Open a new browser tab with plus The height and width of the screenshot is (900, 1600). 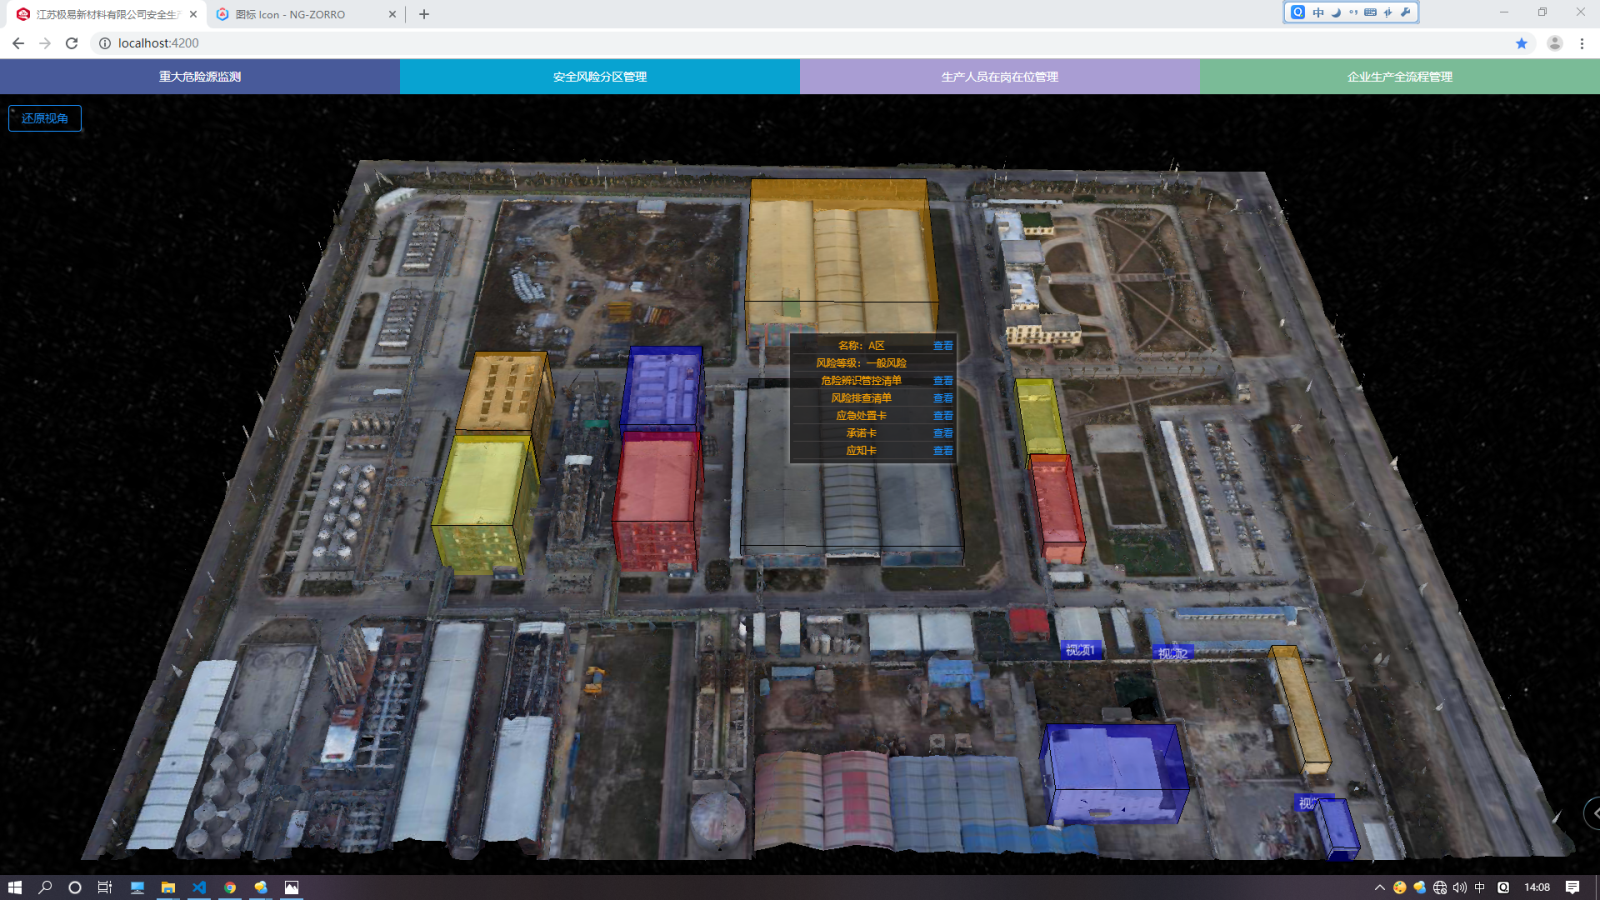point(424,14)
